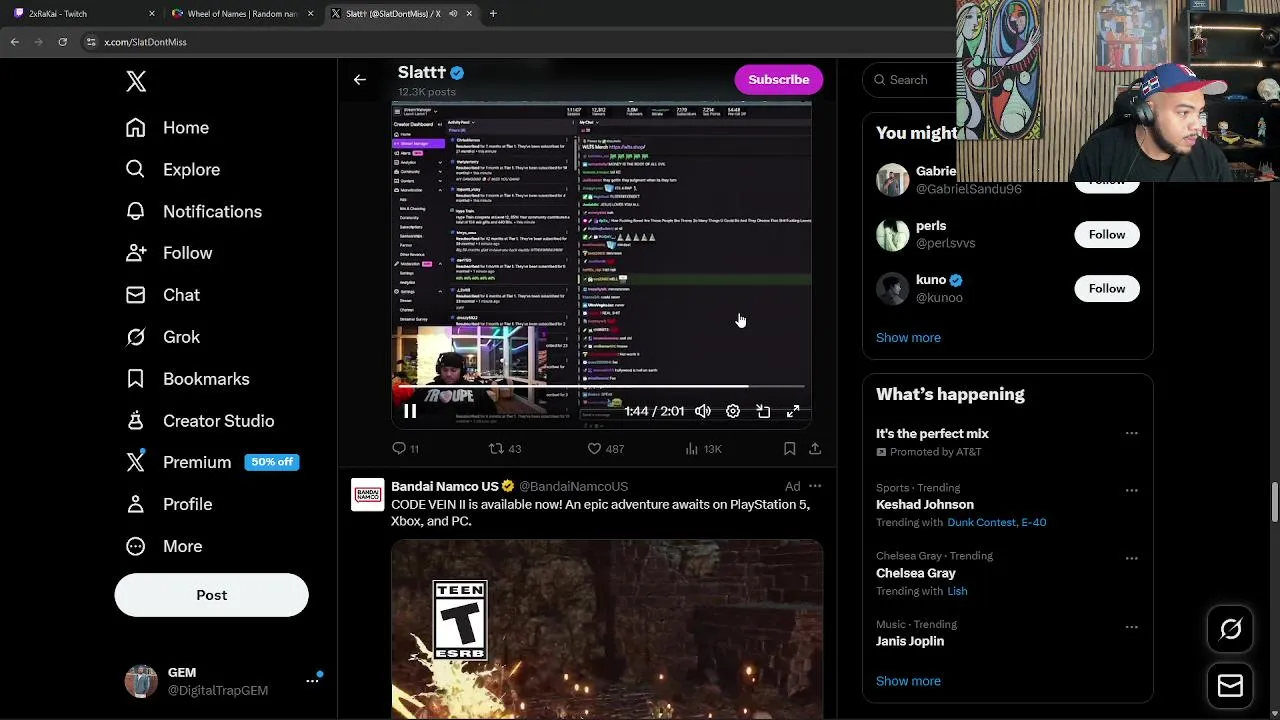Open Bandai Namco US profile avatar

[367, 494]
